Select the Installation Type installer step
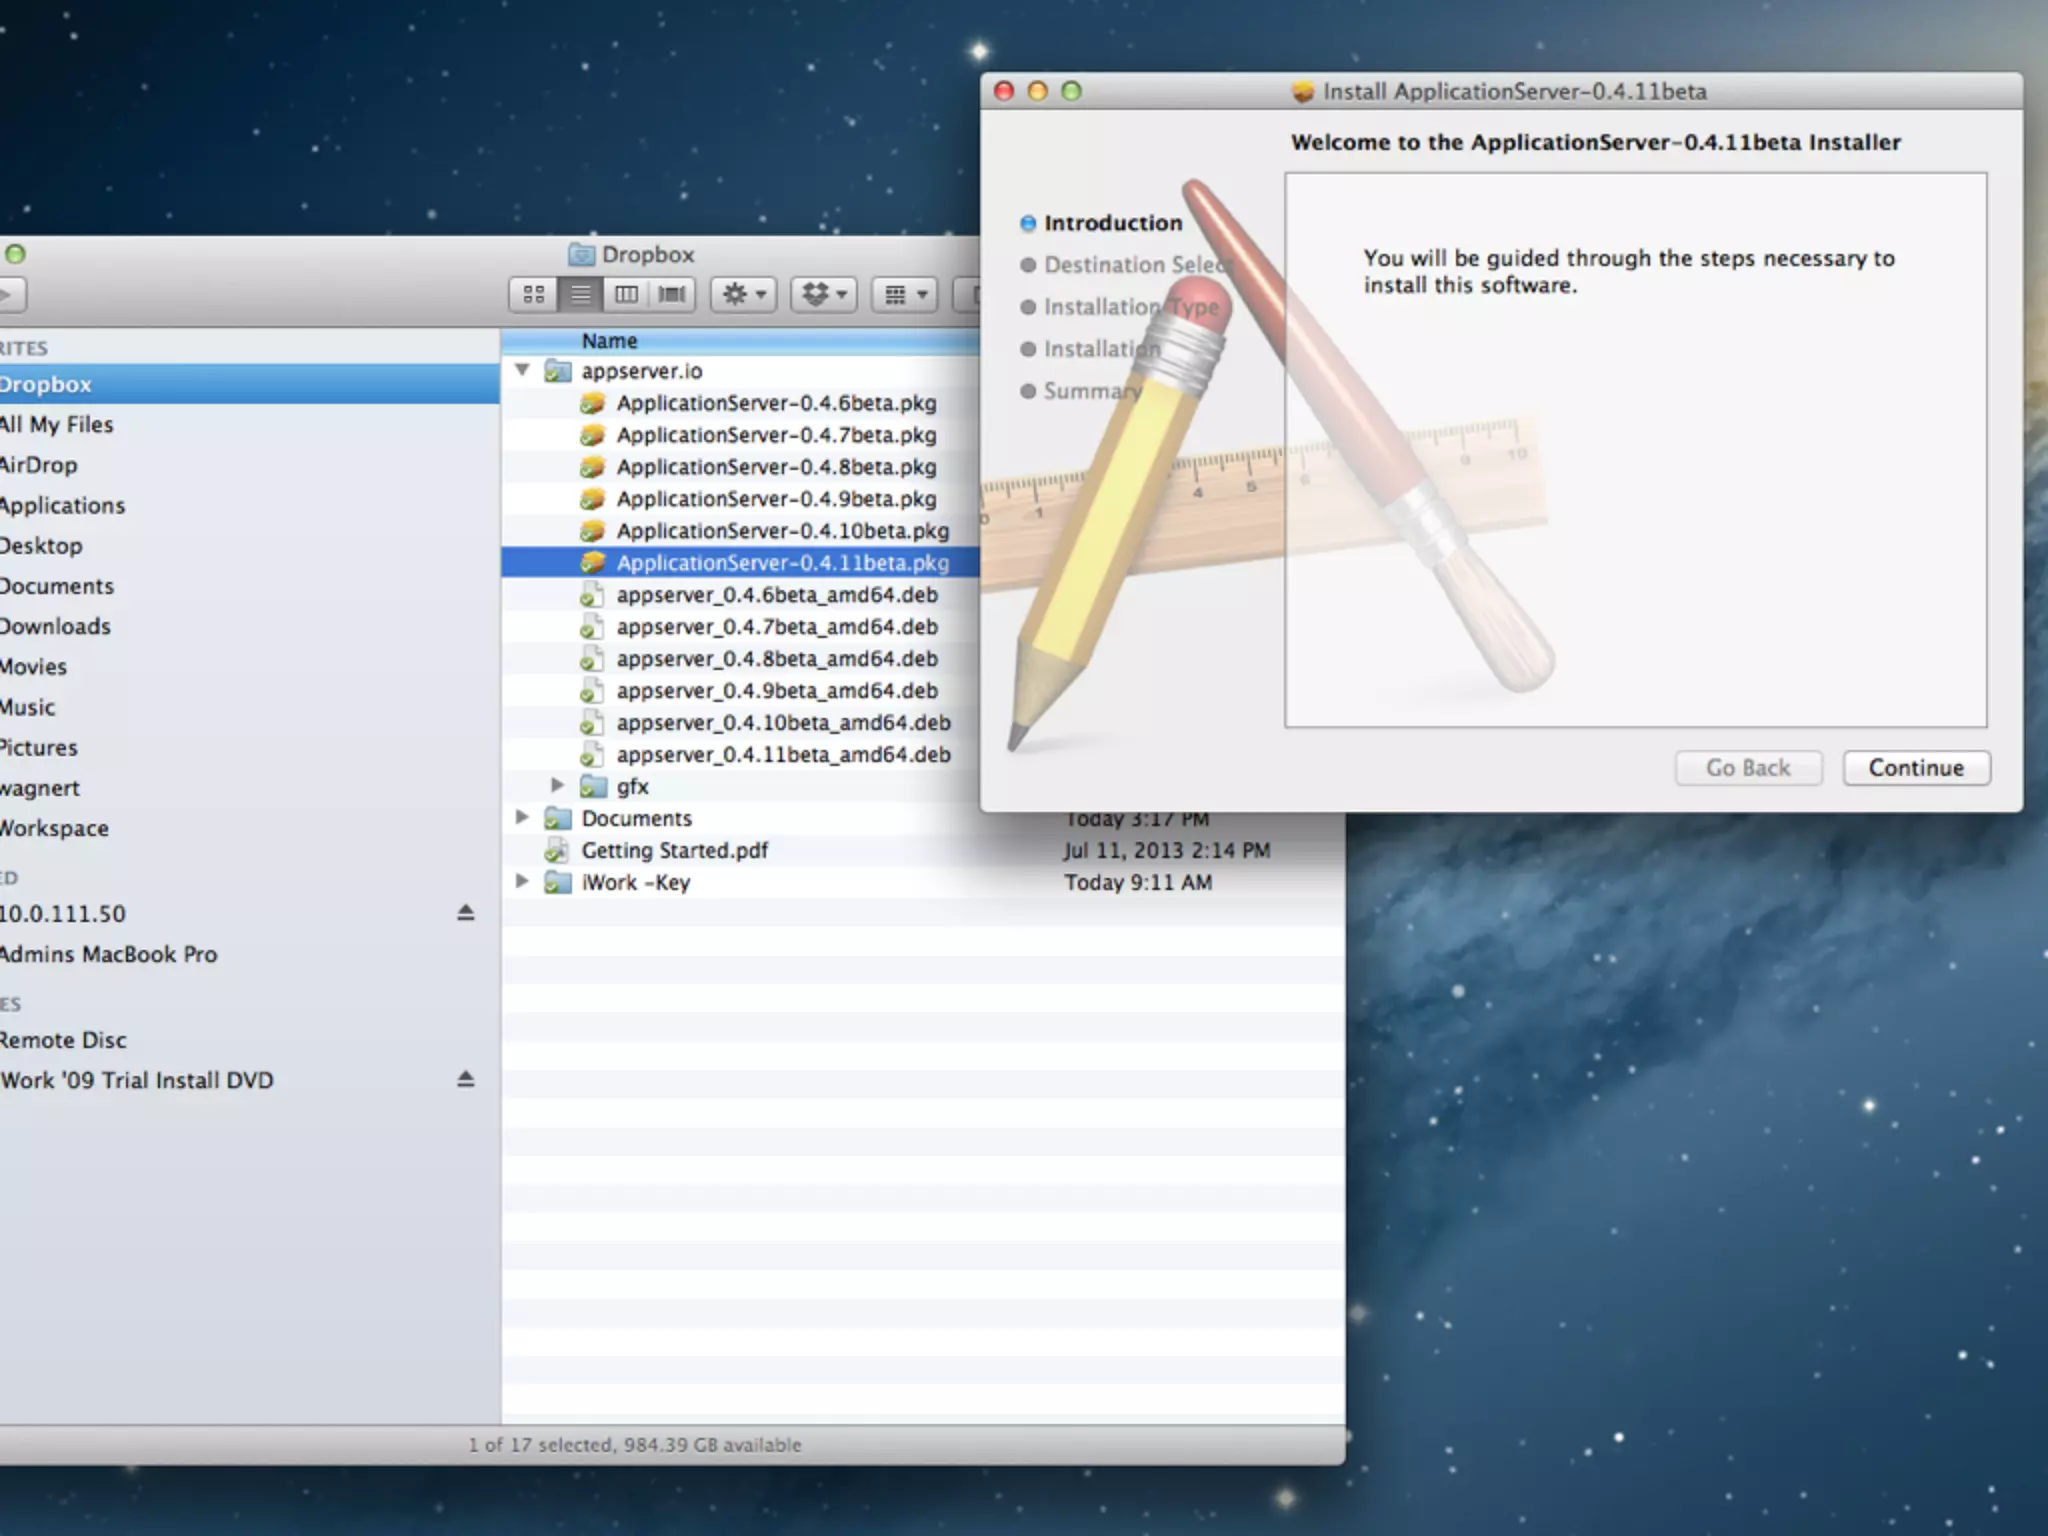 [x=1120, y=306]
